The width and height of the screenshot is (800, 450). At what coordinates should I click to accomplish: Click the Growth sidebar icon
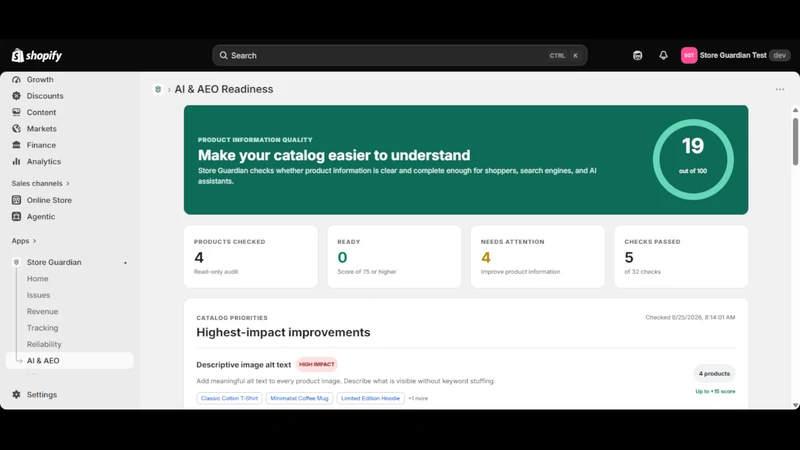[16, 80]
